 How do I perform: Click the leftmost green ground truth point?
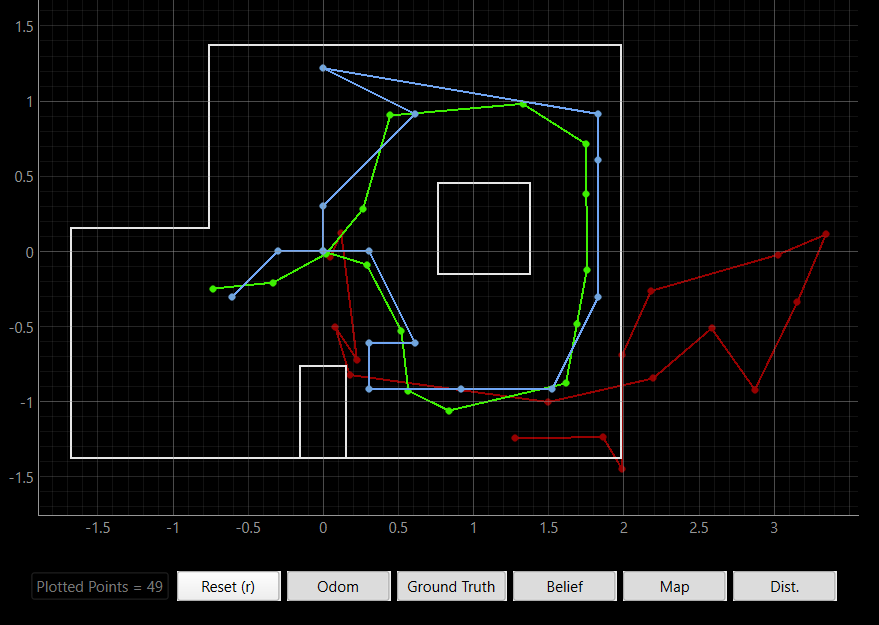pyautogui.click(x=213, y=289)
